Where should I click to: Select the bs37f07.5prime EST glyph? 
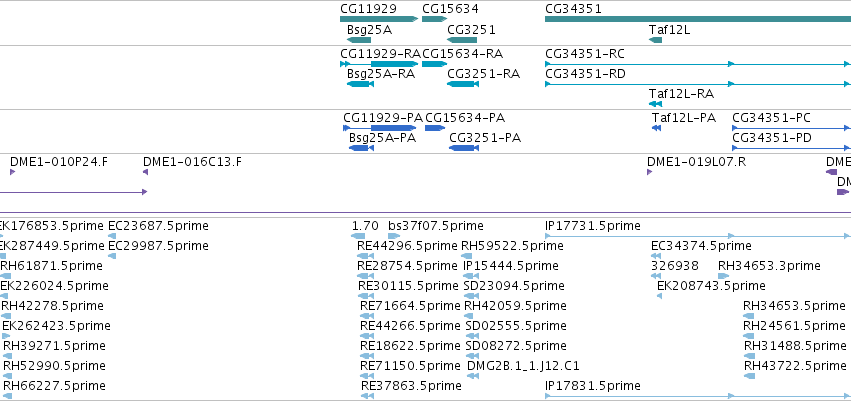tap(394, 236)
